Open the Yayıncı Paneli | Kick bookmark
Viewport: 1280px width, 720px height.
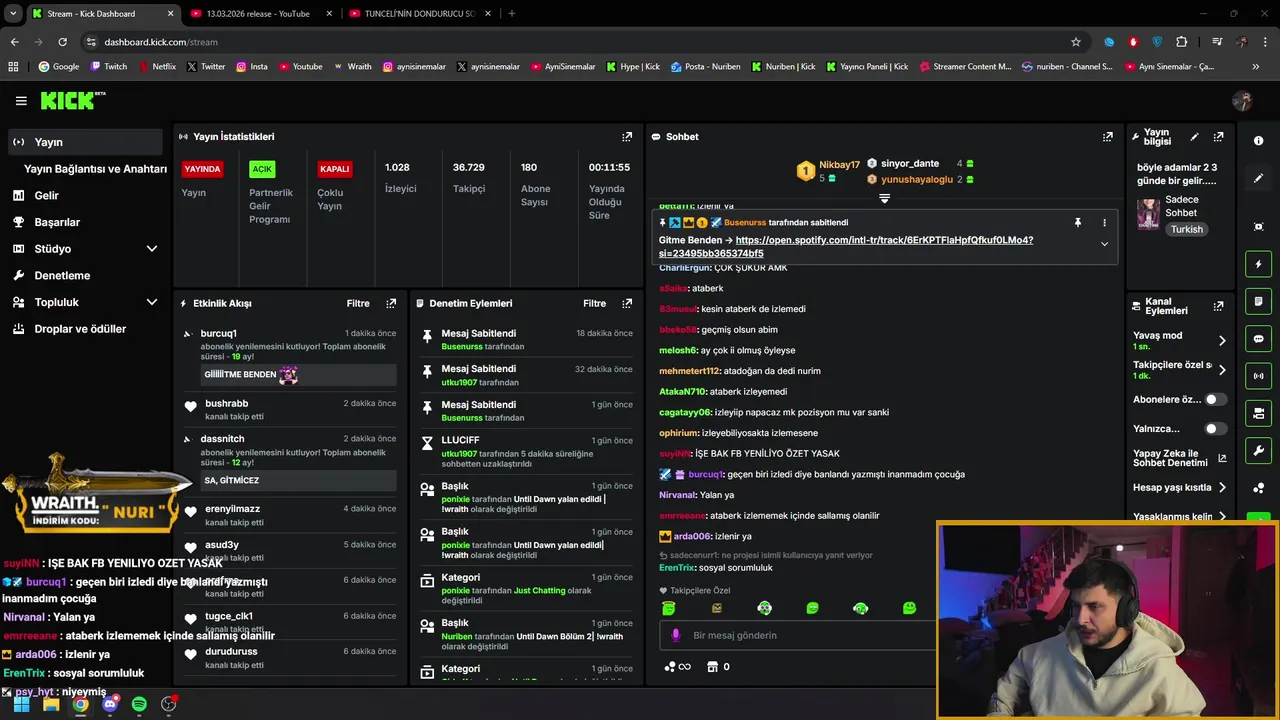867,67
